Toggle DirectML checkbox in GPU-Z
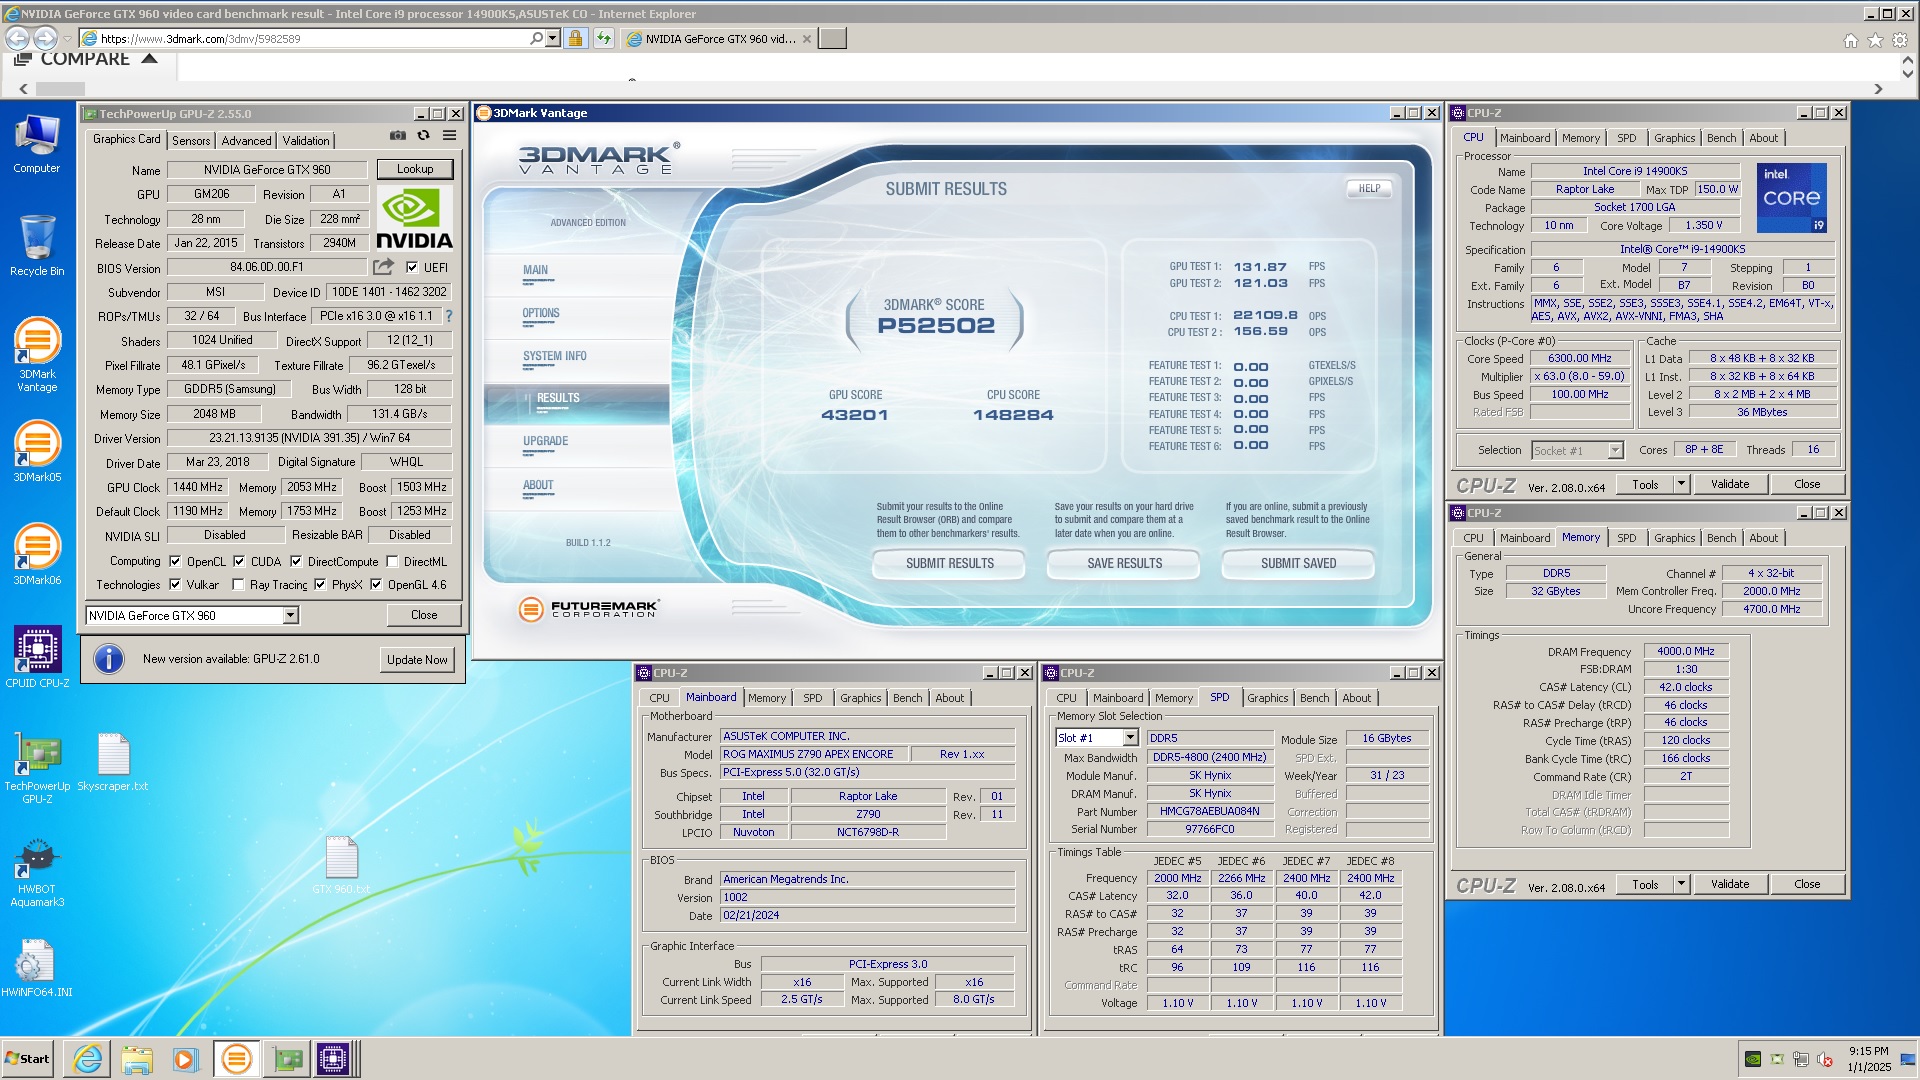 [392, 561]
